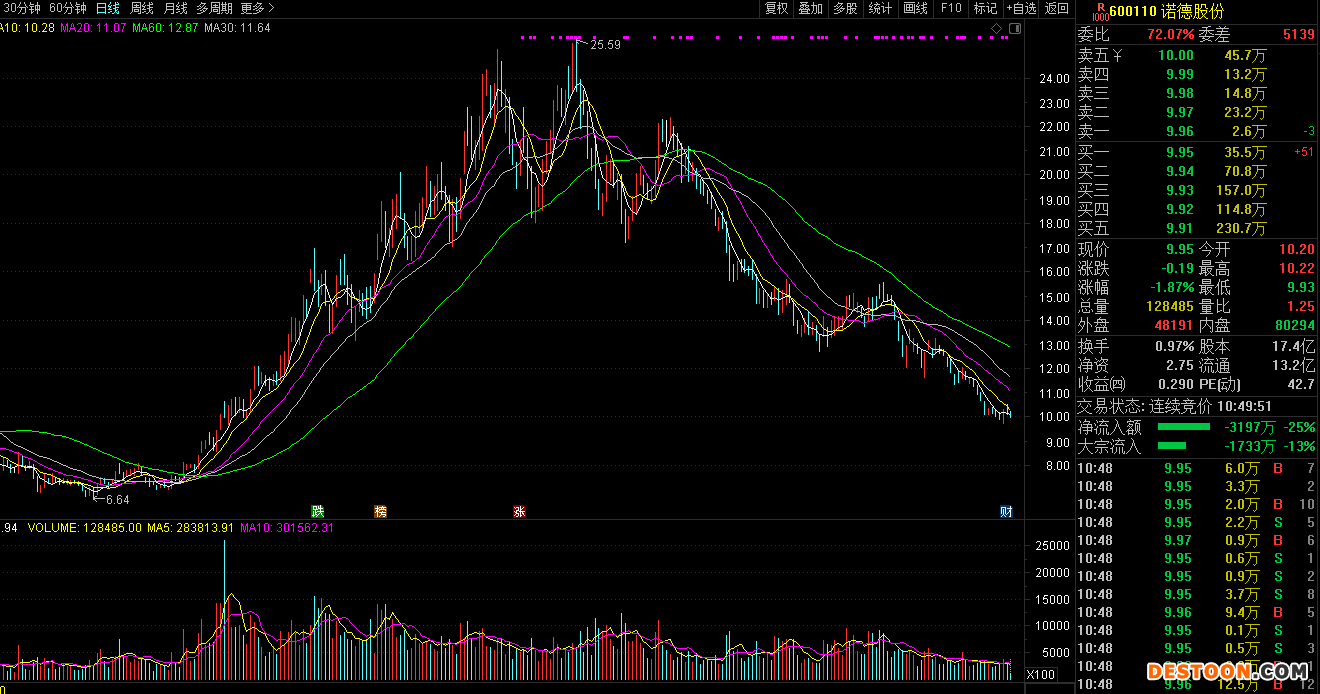
Task: Expand the 更多 periods list
Action: [257, 8]
